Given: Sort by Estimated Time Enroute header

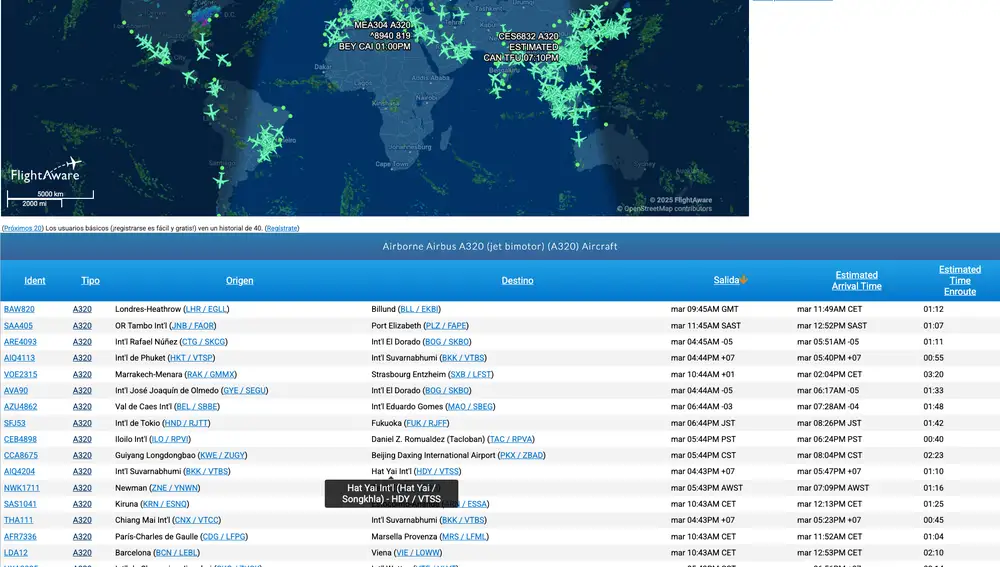Looking at the screenshot, I should [959, 280].
